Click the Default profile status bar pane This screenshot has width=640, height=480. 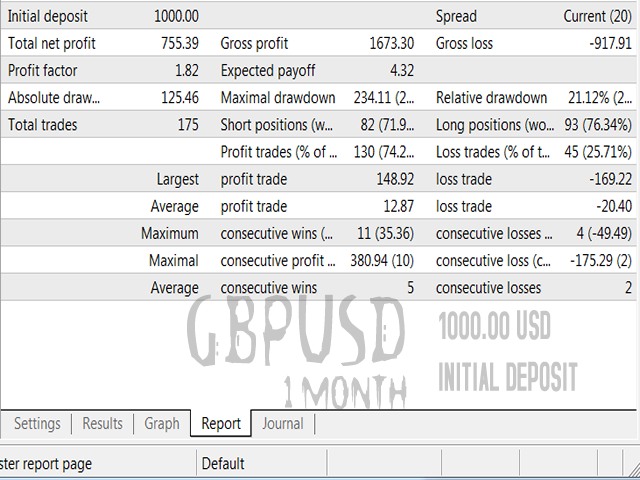pyautogui.click(x=223, y=463)
